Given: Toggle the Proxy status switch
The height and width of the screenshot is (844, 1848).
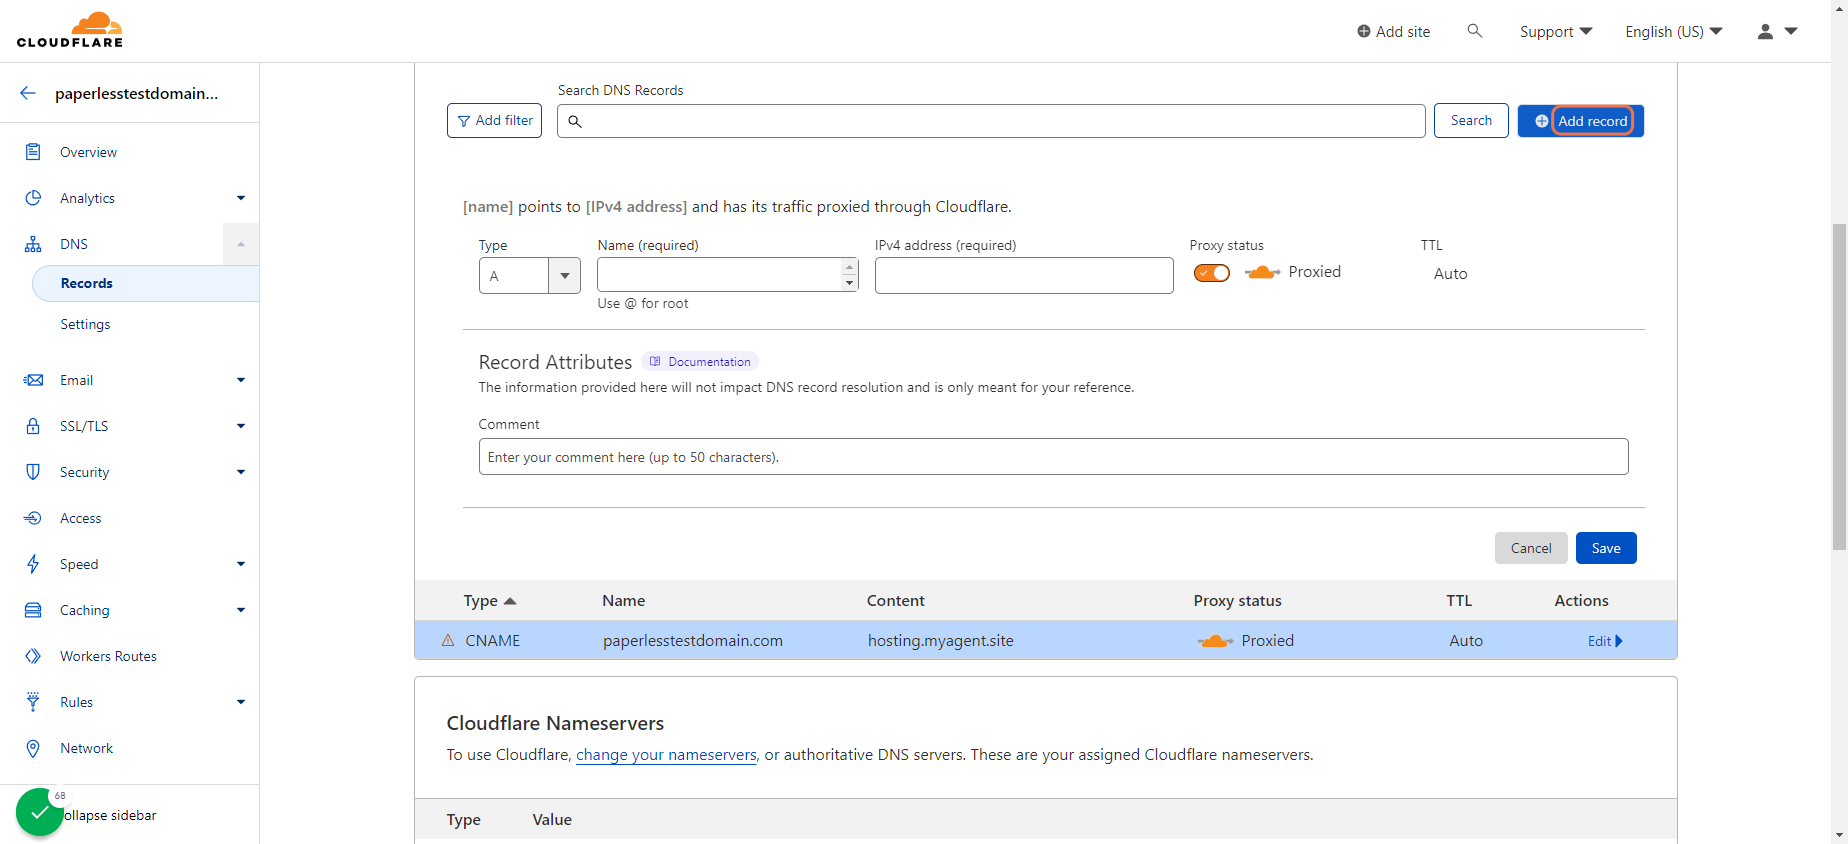Looking at the screenshot, I should coord(1212,273).
